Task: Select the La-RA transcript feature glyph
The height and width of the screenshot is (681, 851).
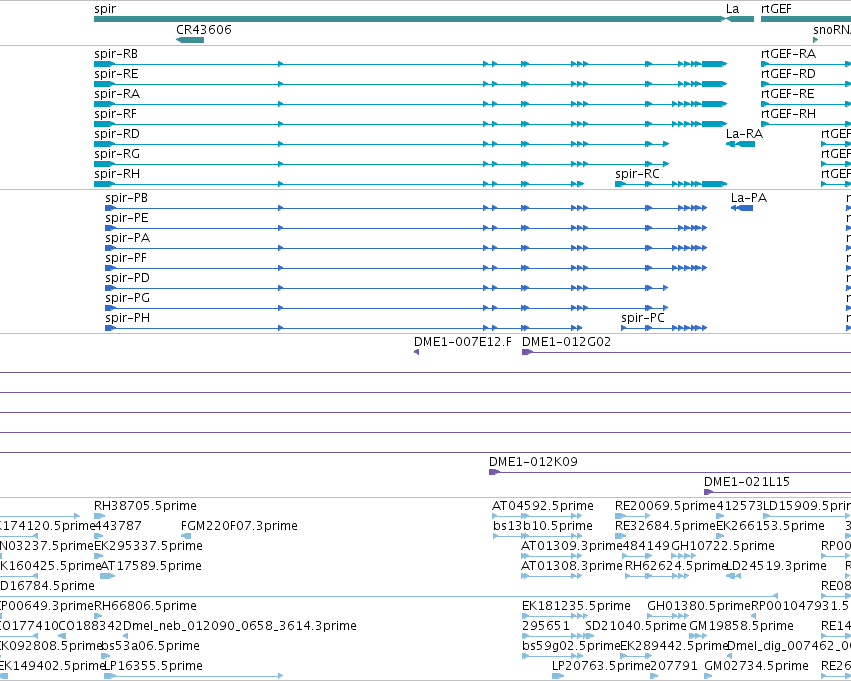Action: [740, 144]
